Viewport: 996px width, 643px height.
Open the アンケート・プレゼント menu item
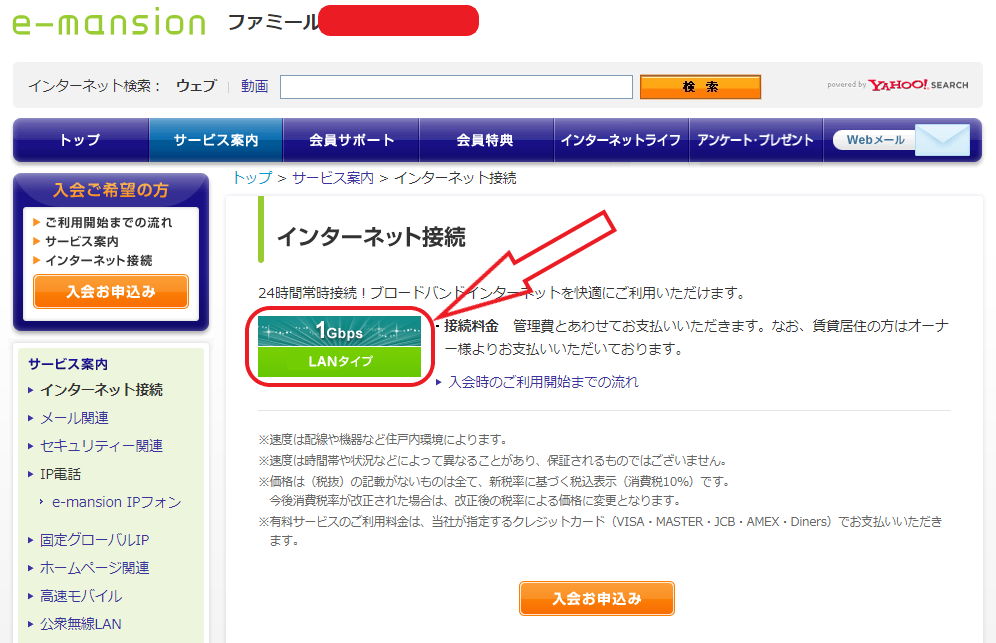coord(757,140)
